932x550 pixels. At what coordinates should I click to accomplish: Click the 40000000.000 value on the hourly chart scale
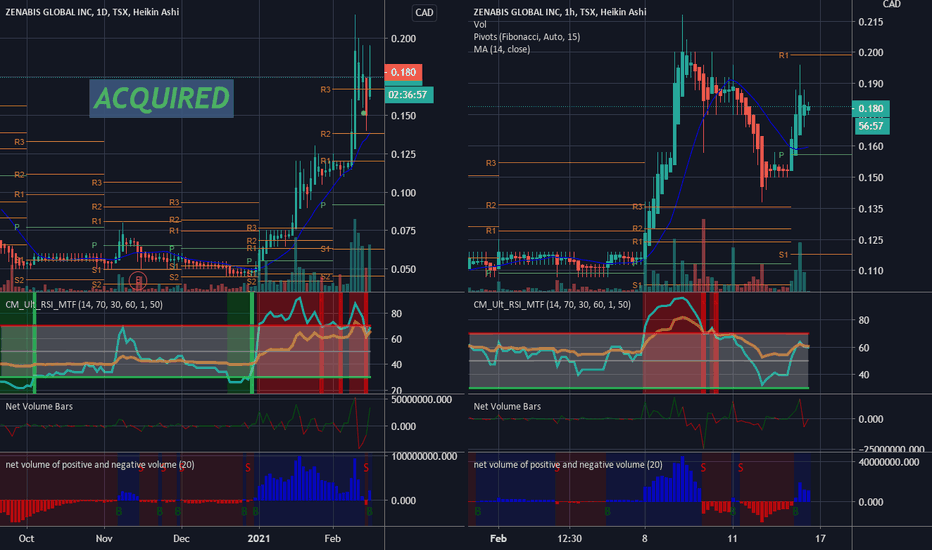pos(889,463)
